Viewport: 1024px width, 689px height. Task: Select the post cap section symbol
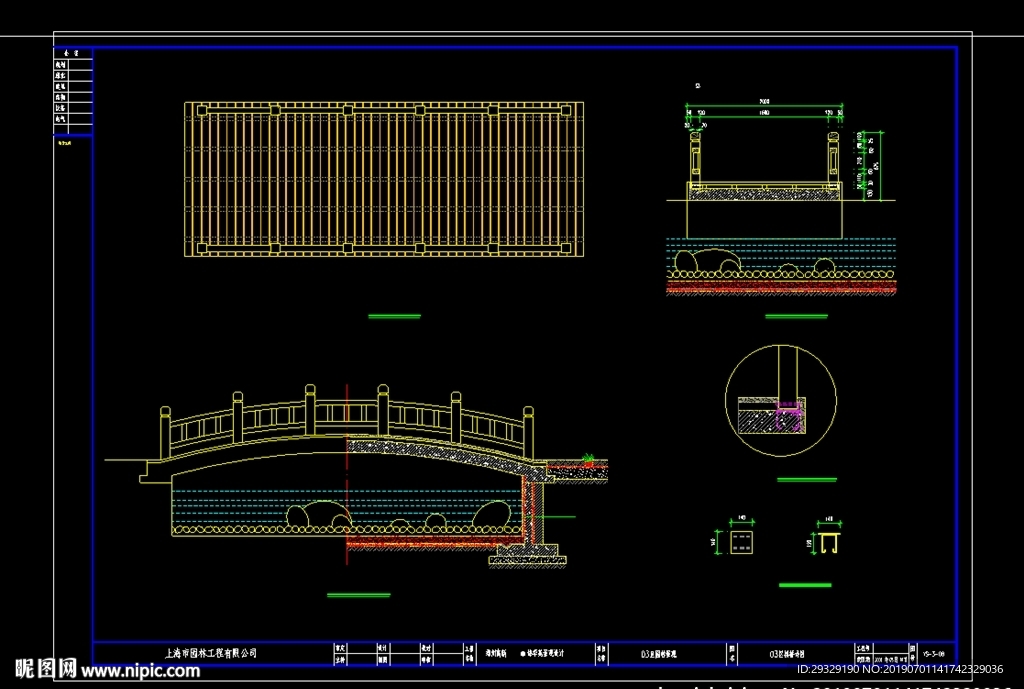[827, 544]
